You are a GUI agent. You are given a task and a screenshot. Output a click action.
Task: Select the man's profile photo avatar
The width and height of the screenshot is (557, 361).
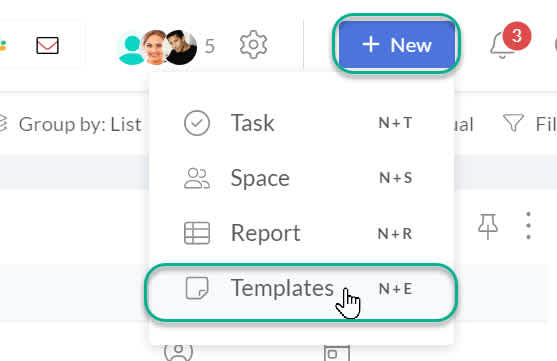[181, 47]
